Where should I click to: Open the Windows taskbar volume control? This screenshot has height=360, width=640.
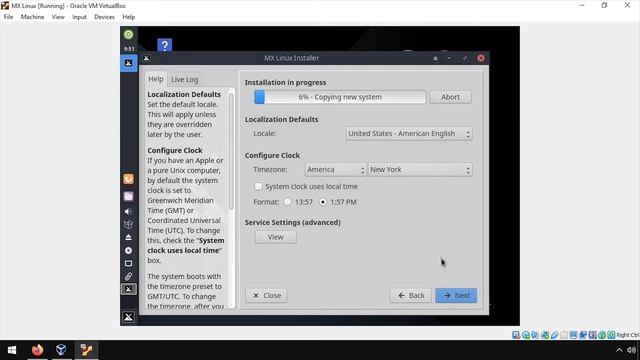tap(631, 350)
